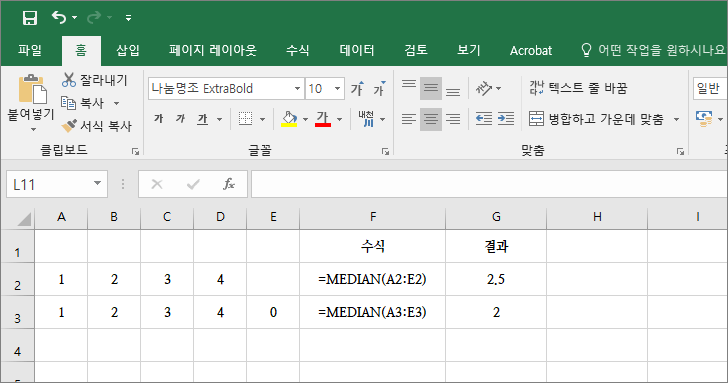The height and width of the screenshot is (383, 728).
Task: Cut selection with 잘라내기
Action: pos(95,80)
